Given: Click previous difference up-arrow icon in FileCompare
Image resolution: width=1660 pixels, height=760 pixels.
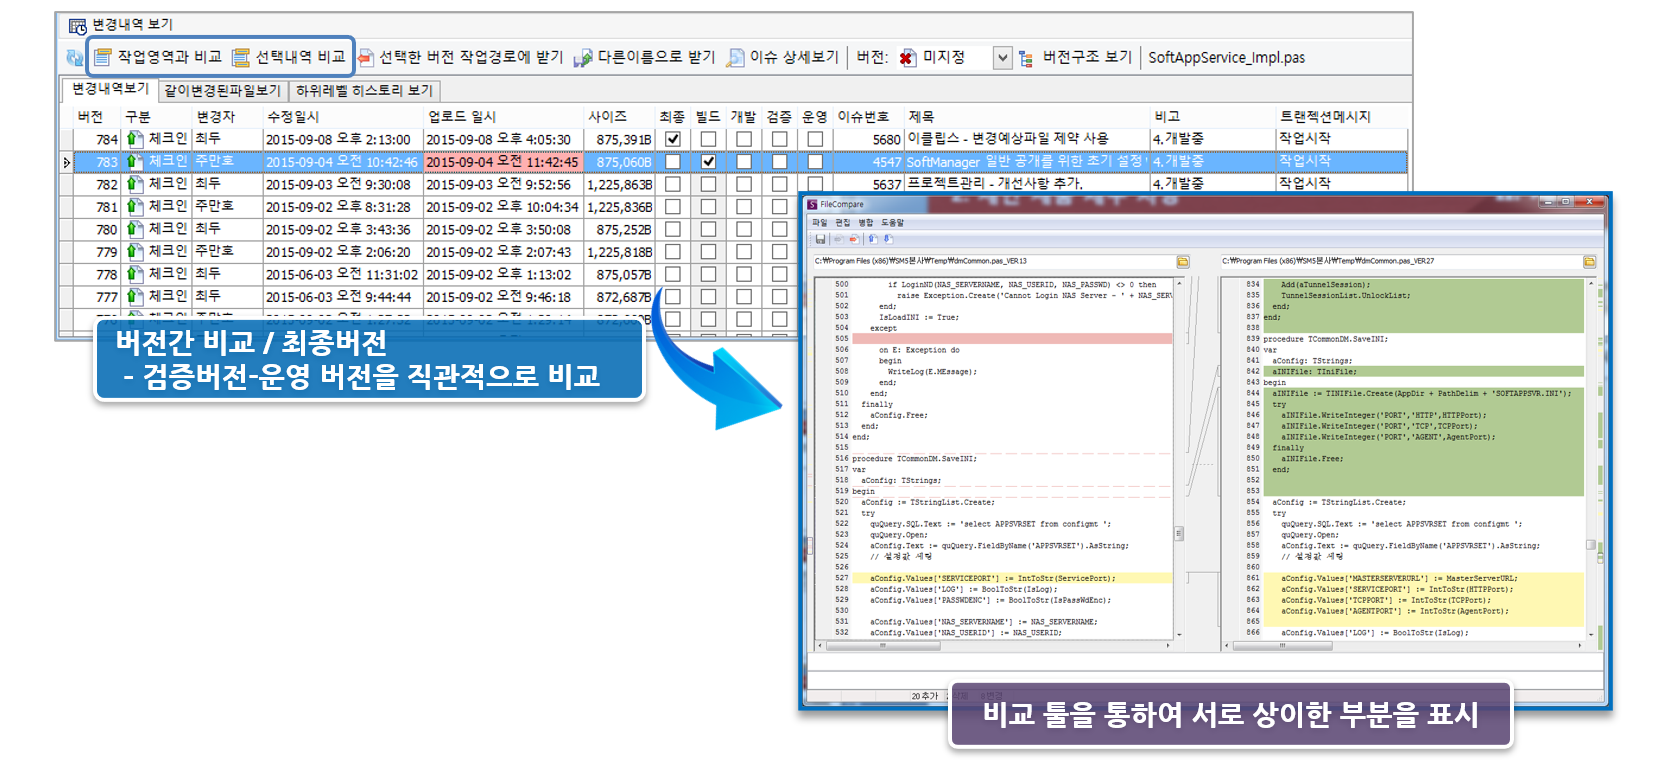Looking at the screenshot, I should pyautogui.click(x=872, y=239).
